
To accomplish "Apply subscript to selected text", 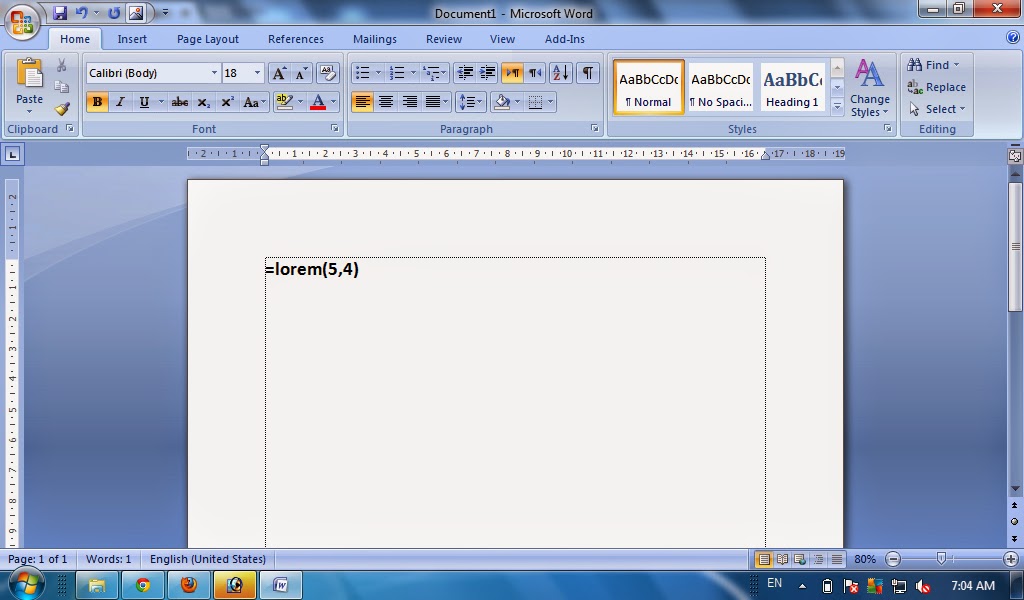I will tap(203, 102).
